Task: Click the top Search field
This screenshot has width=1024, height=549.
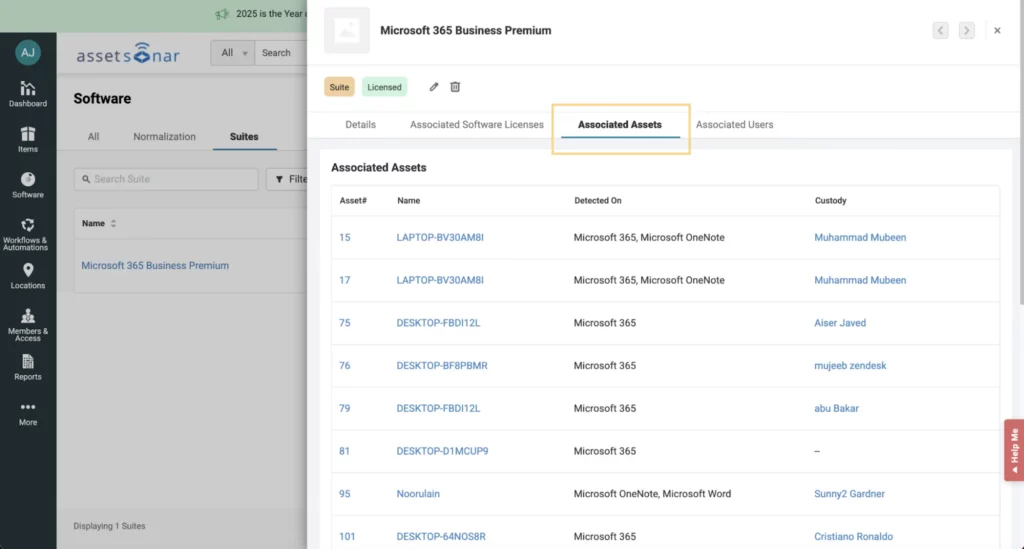Action: pos(281,53)
